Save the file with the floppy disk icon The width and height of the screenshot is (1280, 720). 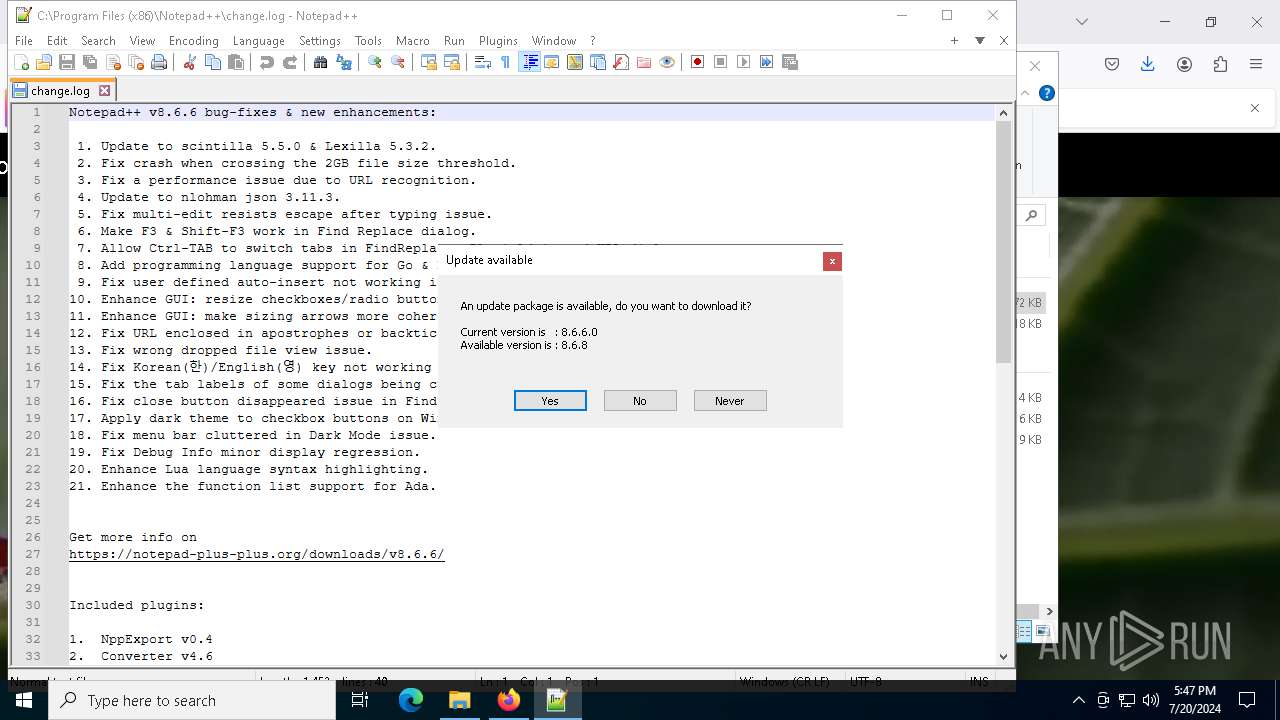(67, 62)
